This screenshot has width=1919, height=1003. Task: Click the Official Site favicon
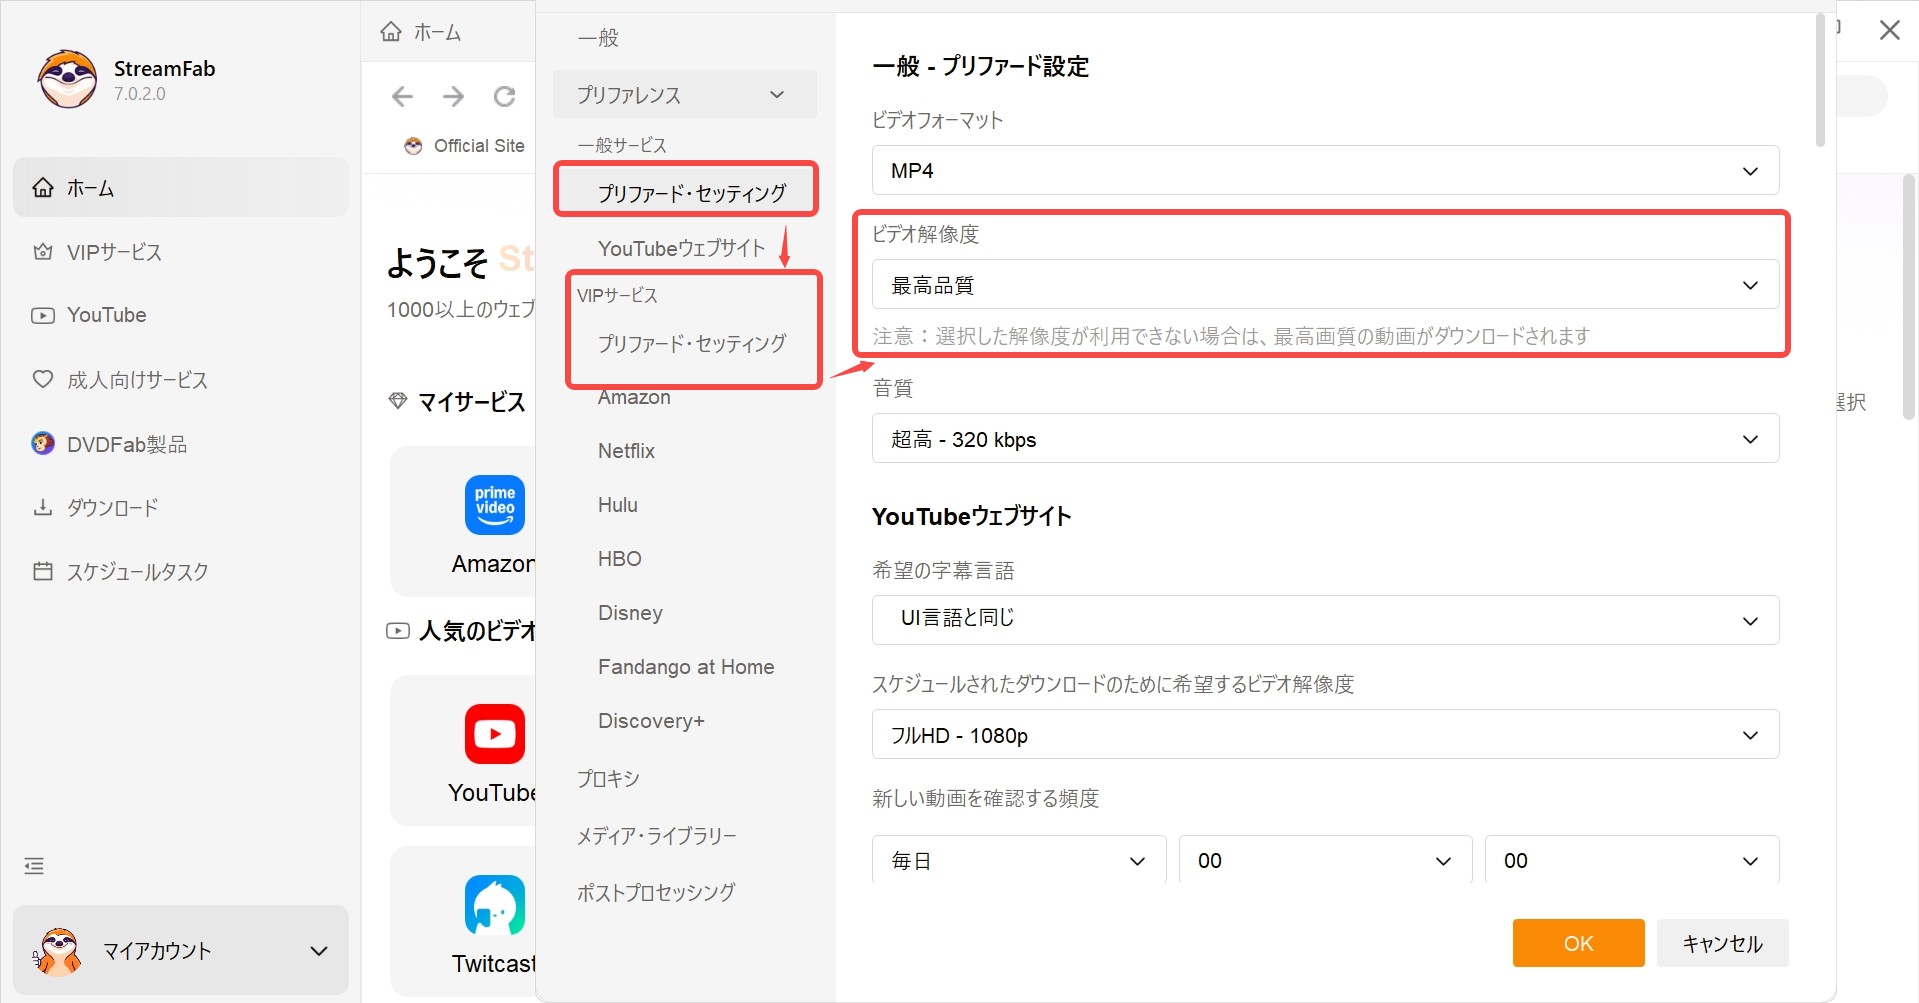413,146
